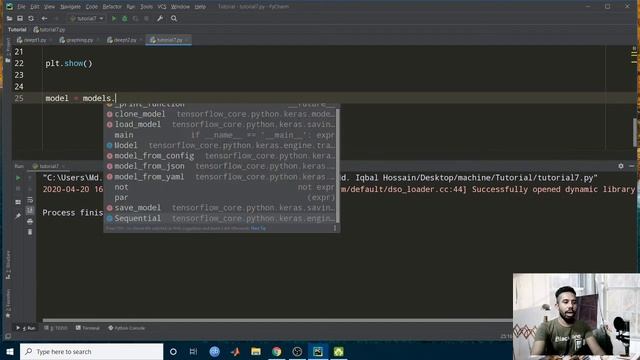Open the Navigate menu
Image resolution: width=640 pixels, height=360 pixels.
click(x=70, y=7)
